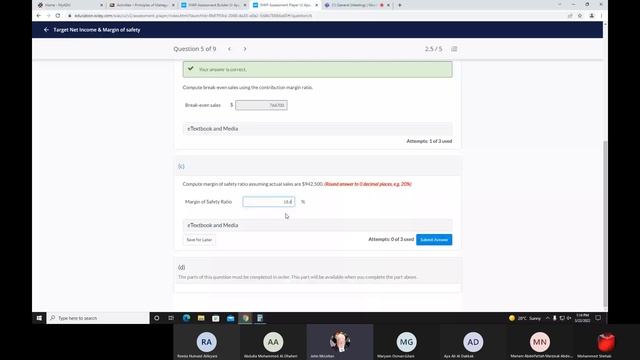Select the AD participant tile
Image resolution: width=640 pixels, height=360 pixels.
pos(473,342)
